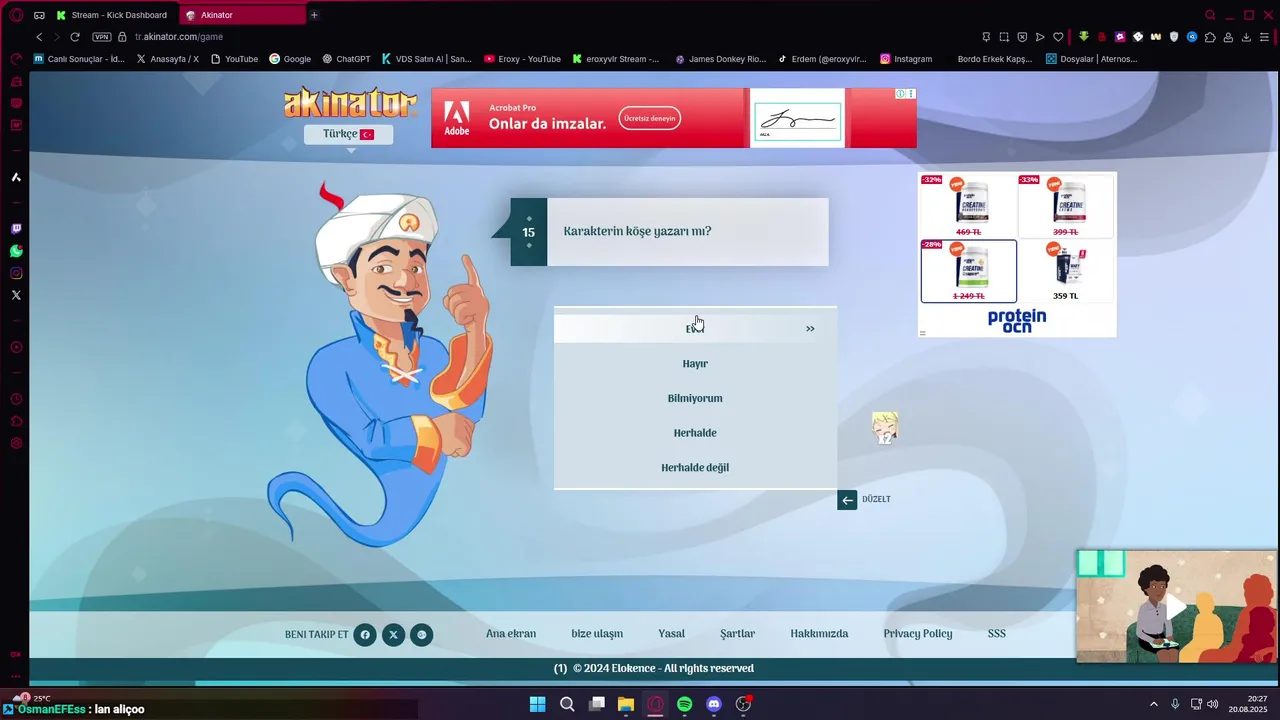The width and height of the screenshot is (1280, 720).
Task: Open the Google bookmark
Action: pyautogui.click(x=290, y=59)
